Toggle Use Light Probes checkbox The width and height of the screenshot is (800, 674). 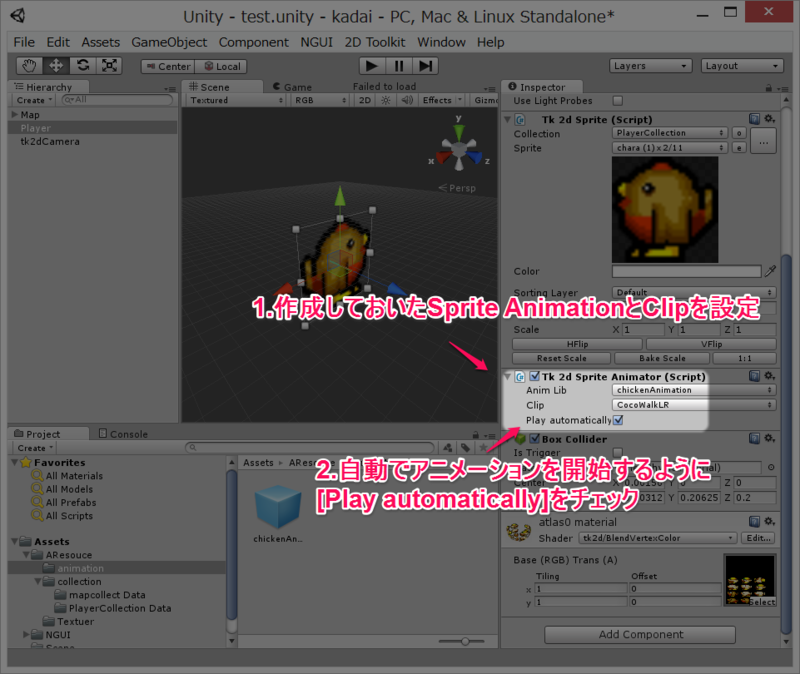(x=618, y=101)
